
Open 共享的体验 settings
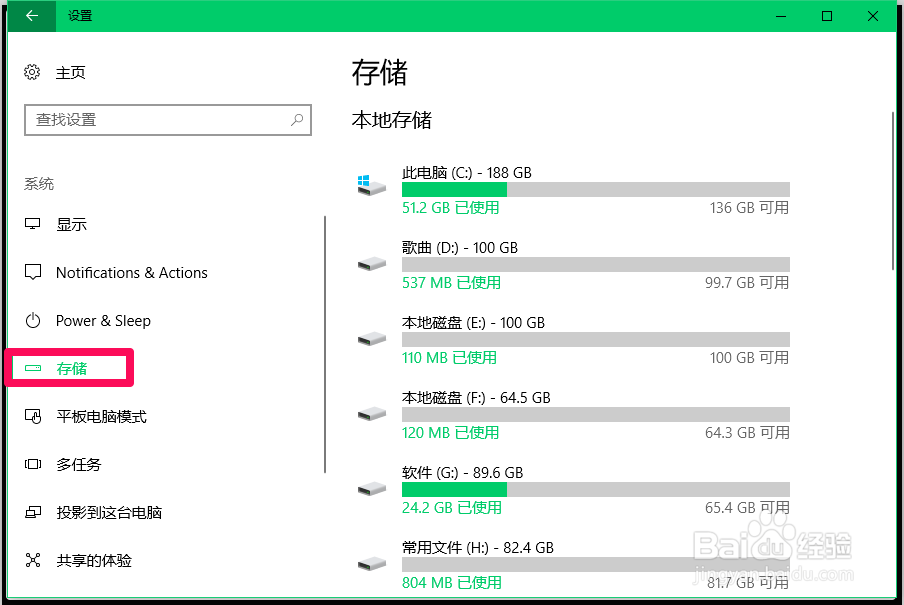94,560
